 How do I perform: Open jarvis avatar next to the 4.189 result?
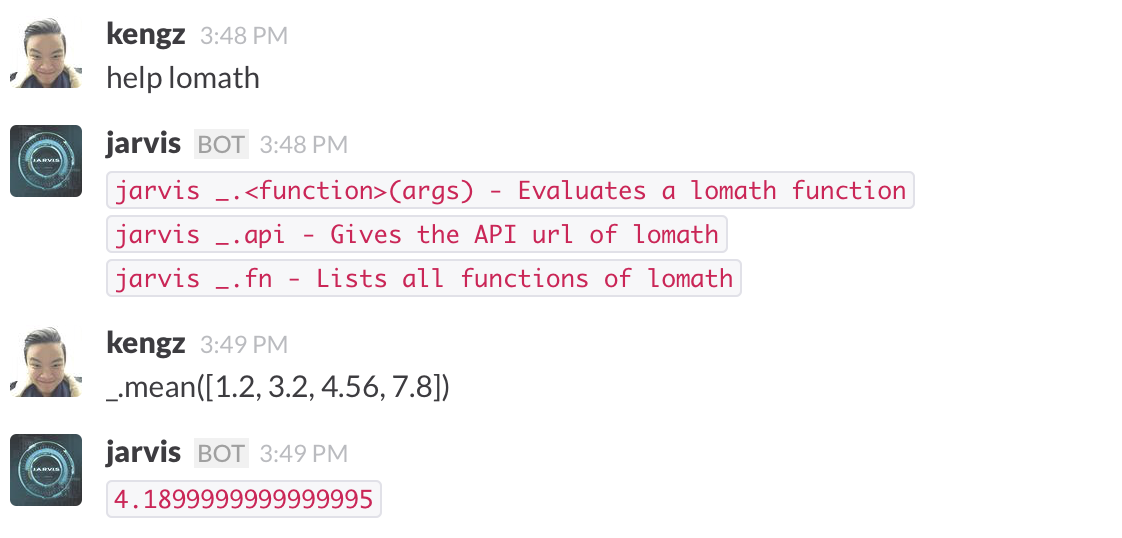[x=46, y=470]
